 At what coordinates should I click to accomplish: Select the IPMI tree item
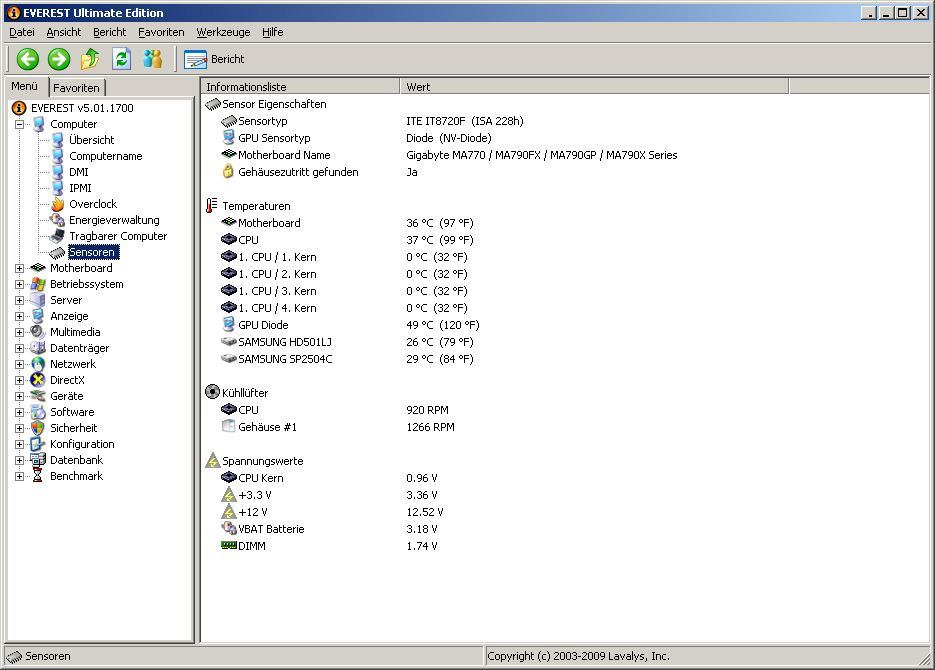tap(80, 188)
